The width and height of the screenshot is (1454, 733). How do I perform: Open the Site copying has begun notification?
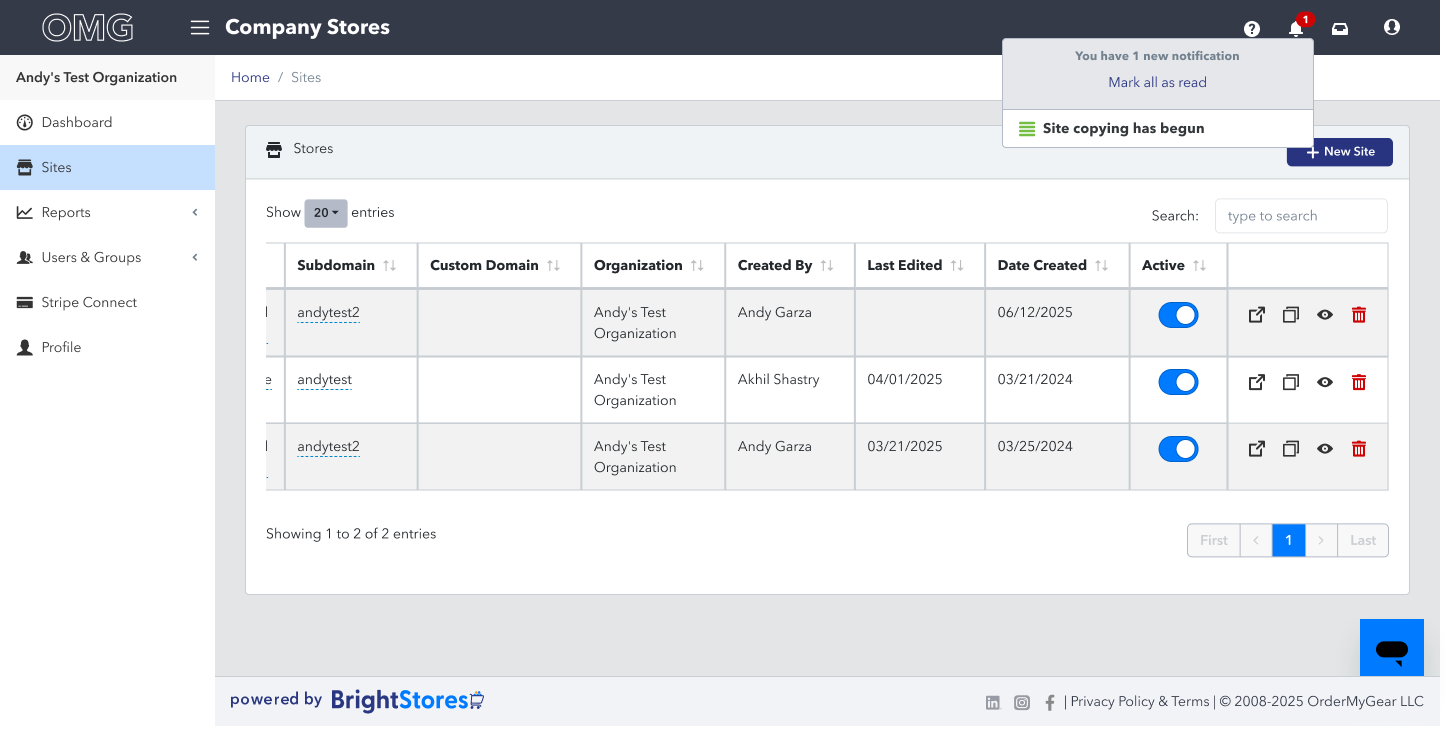[x=1158, y=128]
